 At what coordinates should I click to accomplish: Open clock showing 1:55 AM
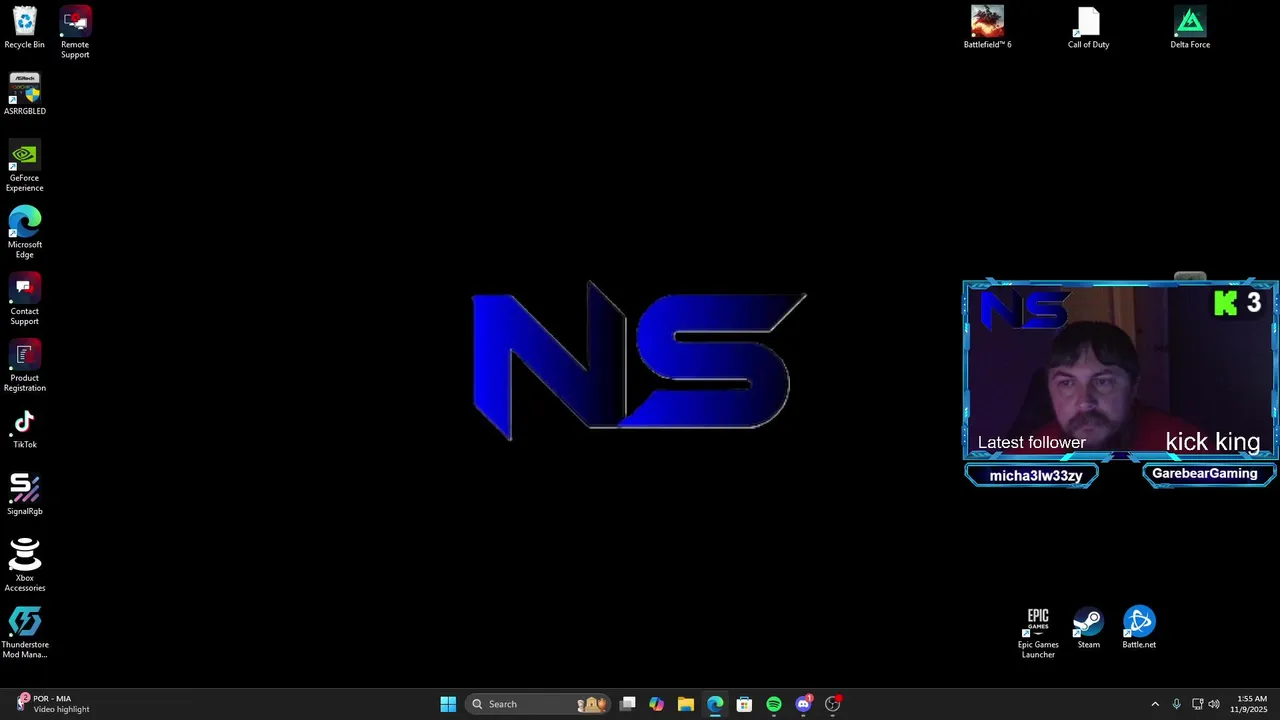1251,704
